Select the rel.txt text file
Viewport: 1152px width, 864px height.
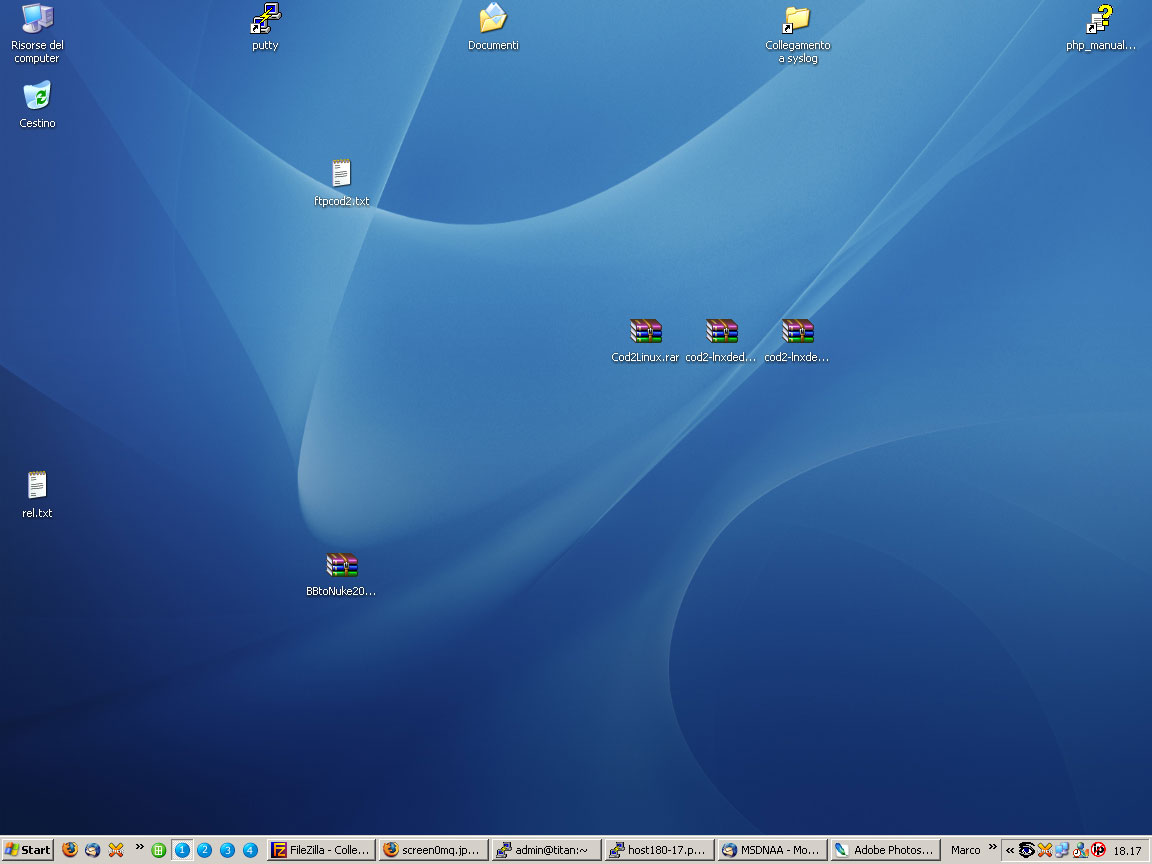tap(37, 486)
